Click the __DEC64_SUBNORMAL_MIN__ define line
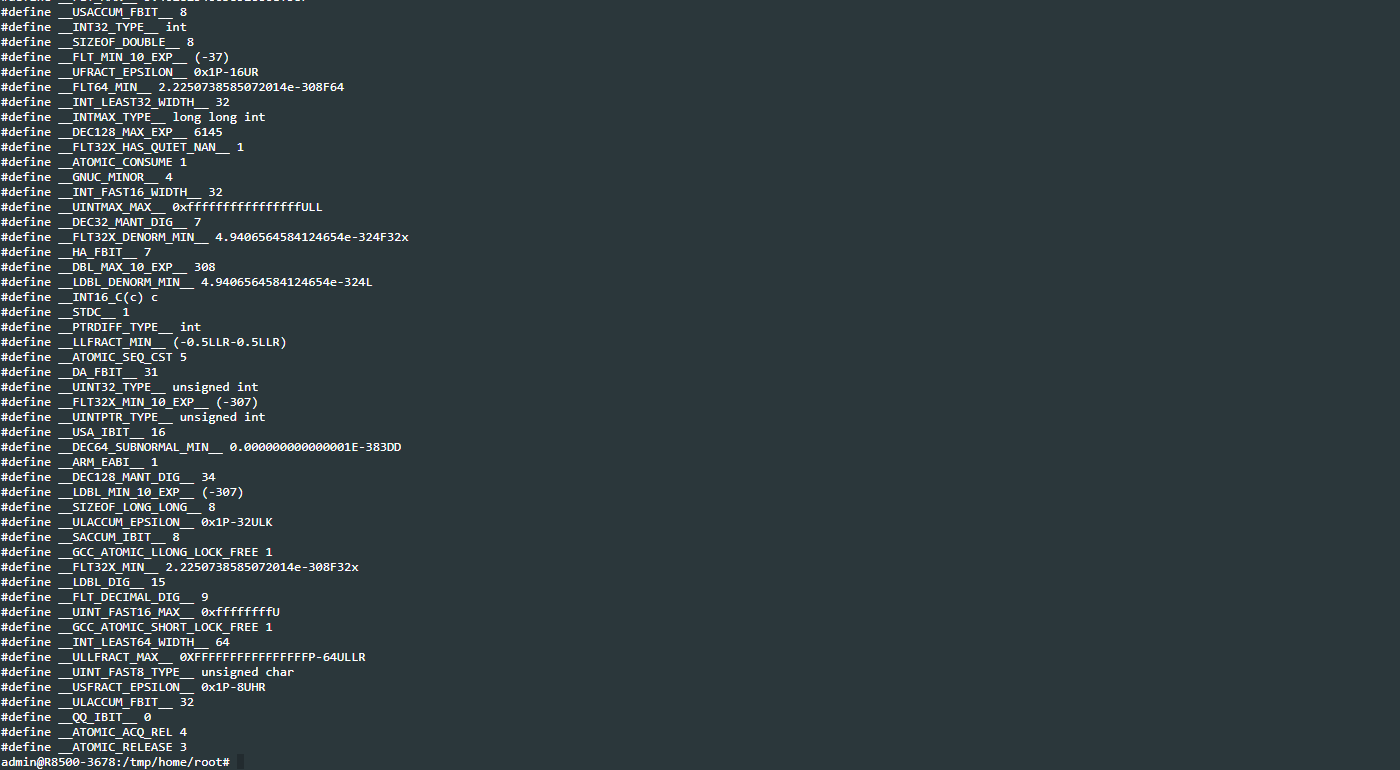Viewport: 1400px width, 770px height. pos(201,447)
